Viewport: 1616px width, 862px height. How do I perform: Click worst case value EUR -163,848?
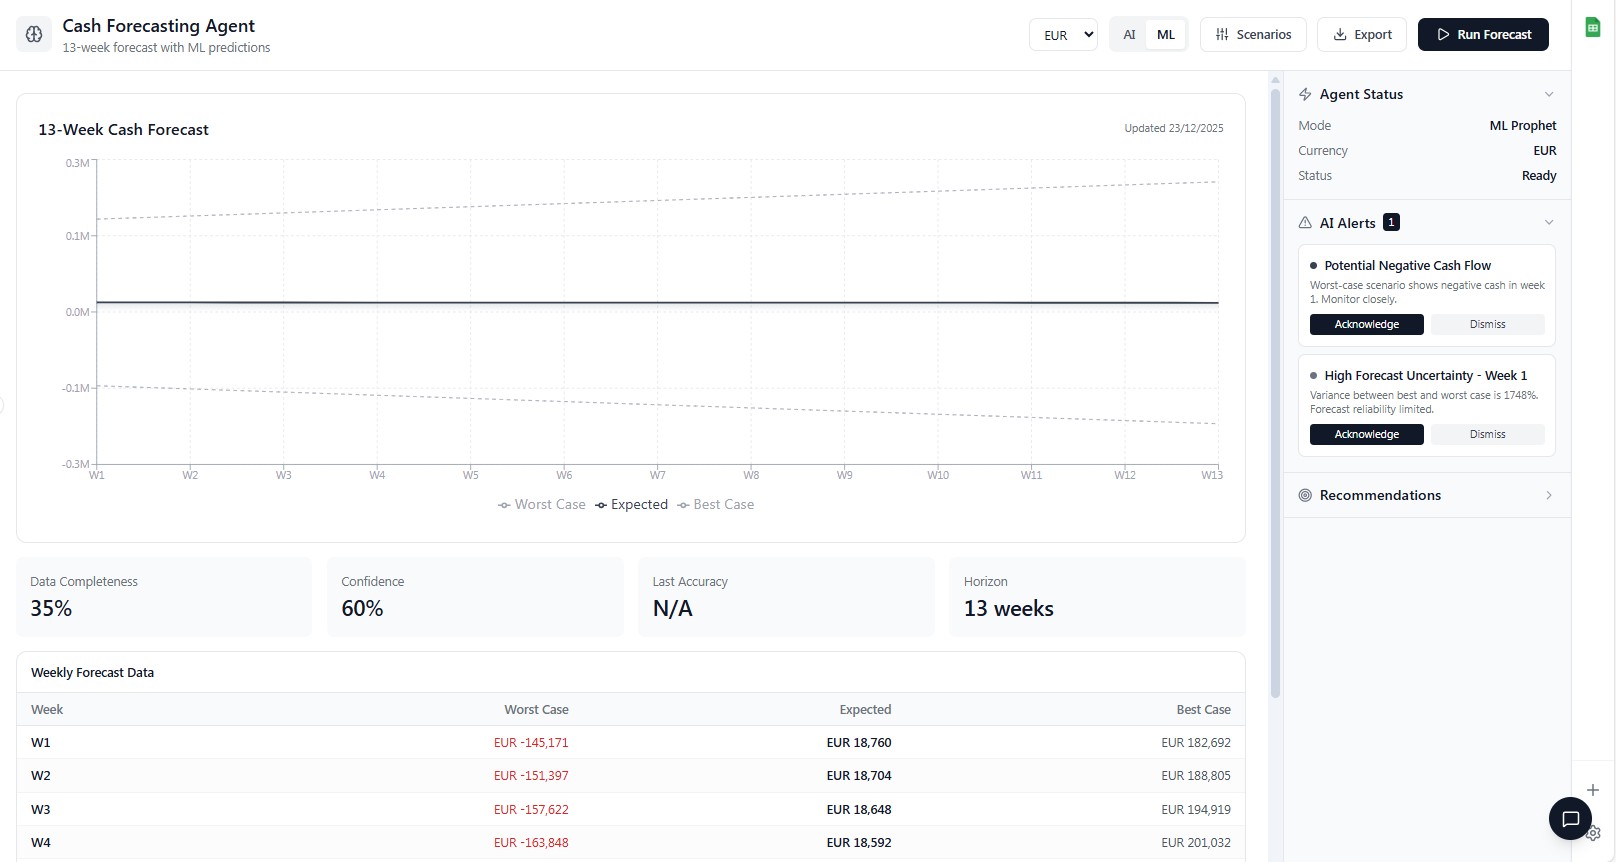(x=531, y=842)
